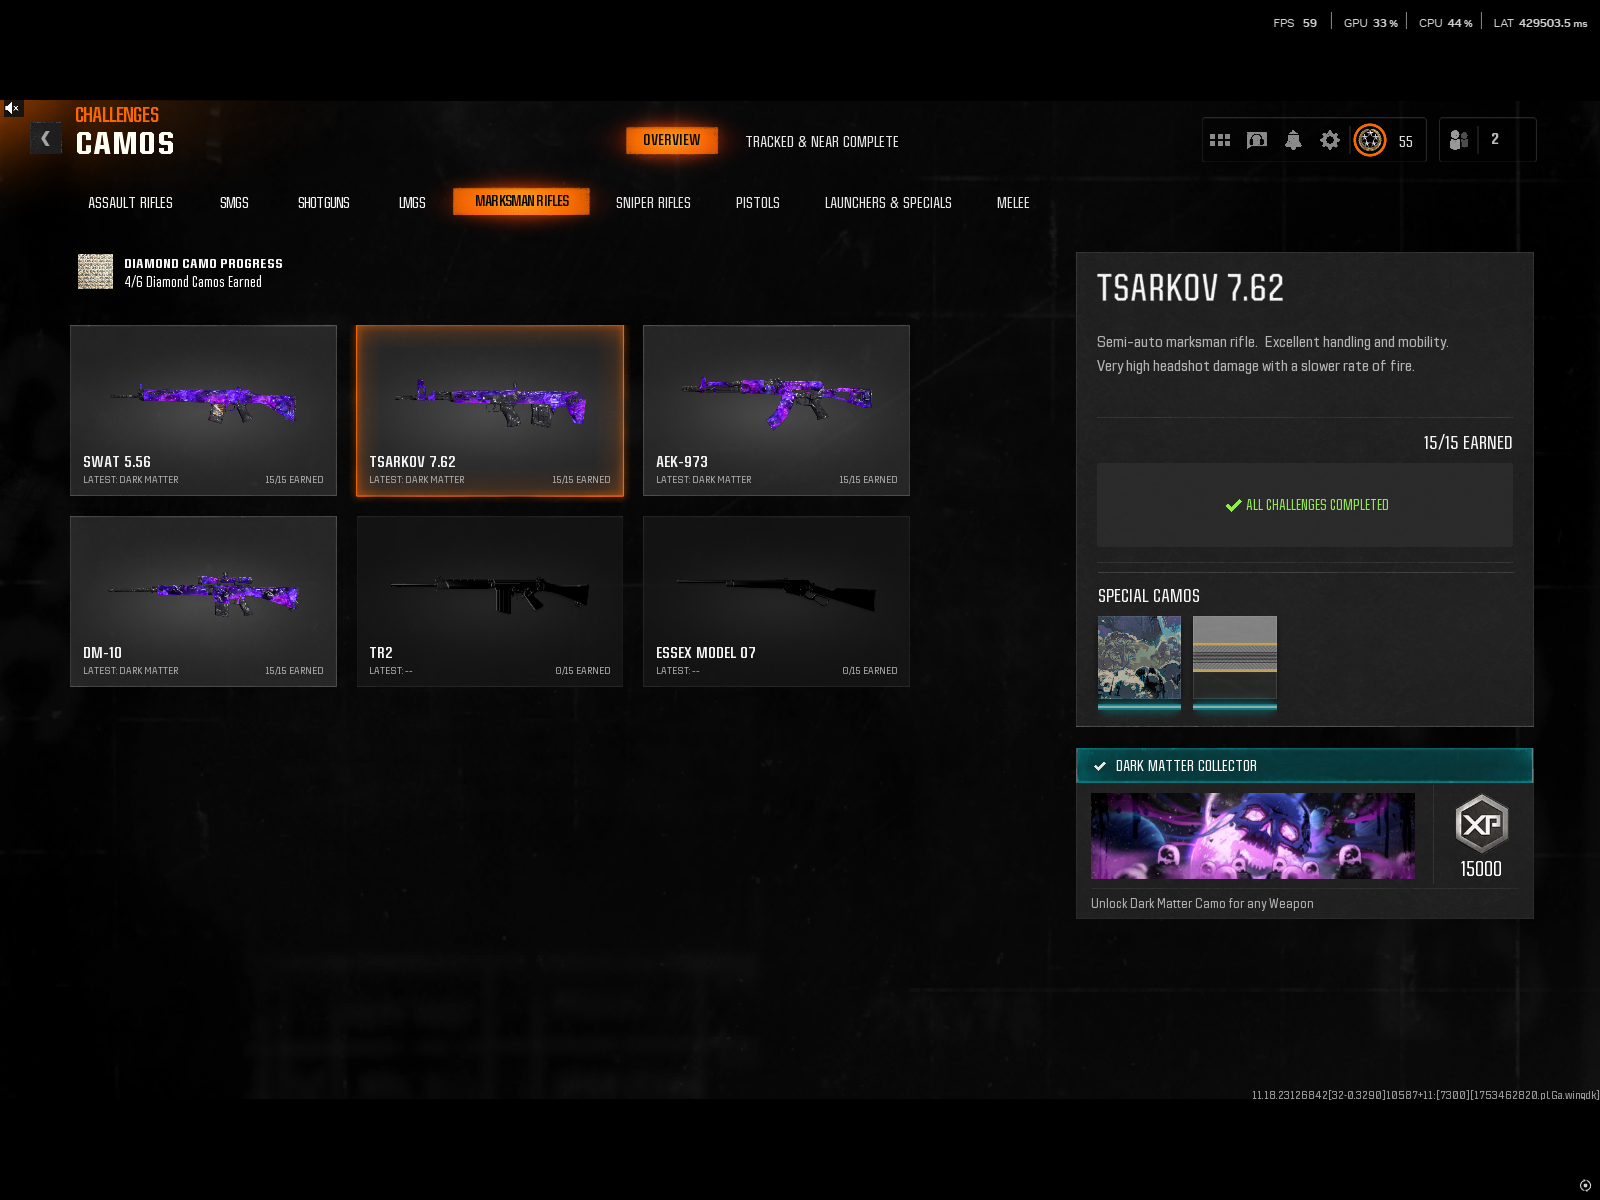Switch to Overview tab
Image resolution: width=1600 pixels, height=1200 pixels.
coord(672,140)
